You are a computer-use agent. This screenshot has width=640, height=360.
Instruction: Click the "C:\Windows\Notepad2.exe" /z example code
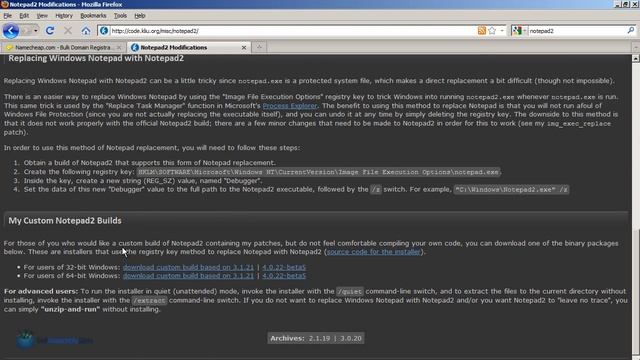click(511, 190)
